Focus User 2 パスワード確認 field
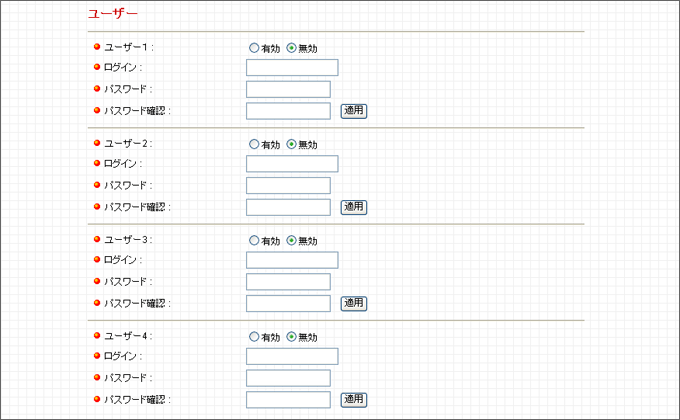The width and height of the screenshot is (680, 420). coord(288,207)
